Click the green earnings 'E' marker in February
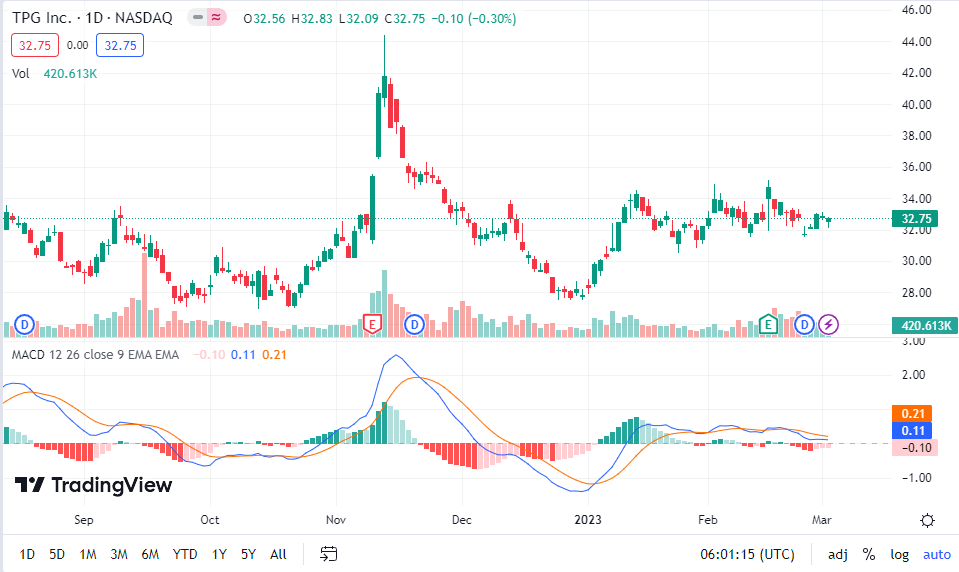 coord(769,324)
